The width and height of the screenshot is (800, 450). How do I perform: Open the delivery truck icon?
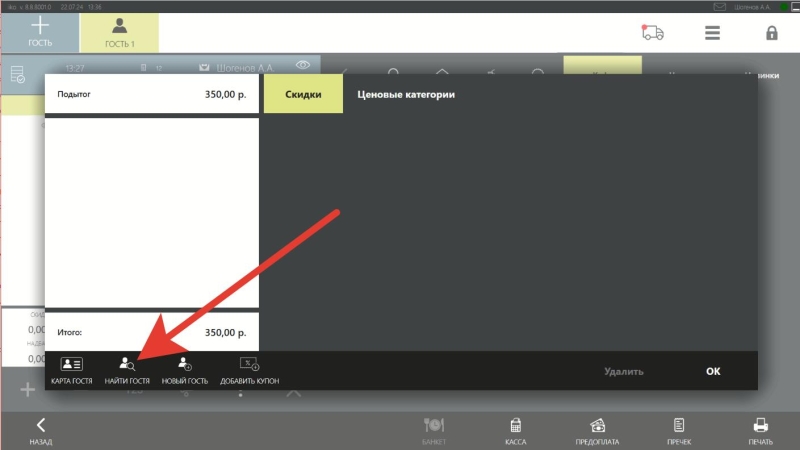[x=653, y=33]
